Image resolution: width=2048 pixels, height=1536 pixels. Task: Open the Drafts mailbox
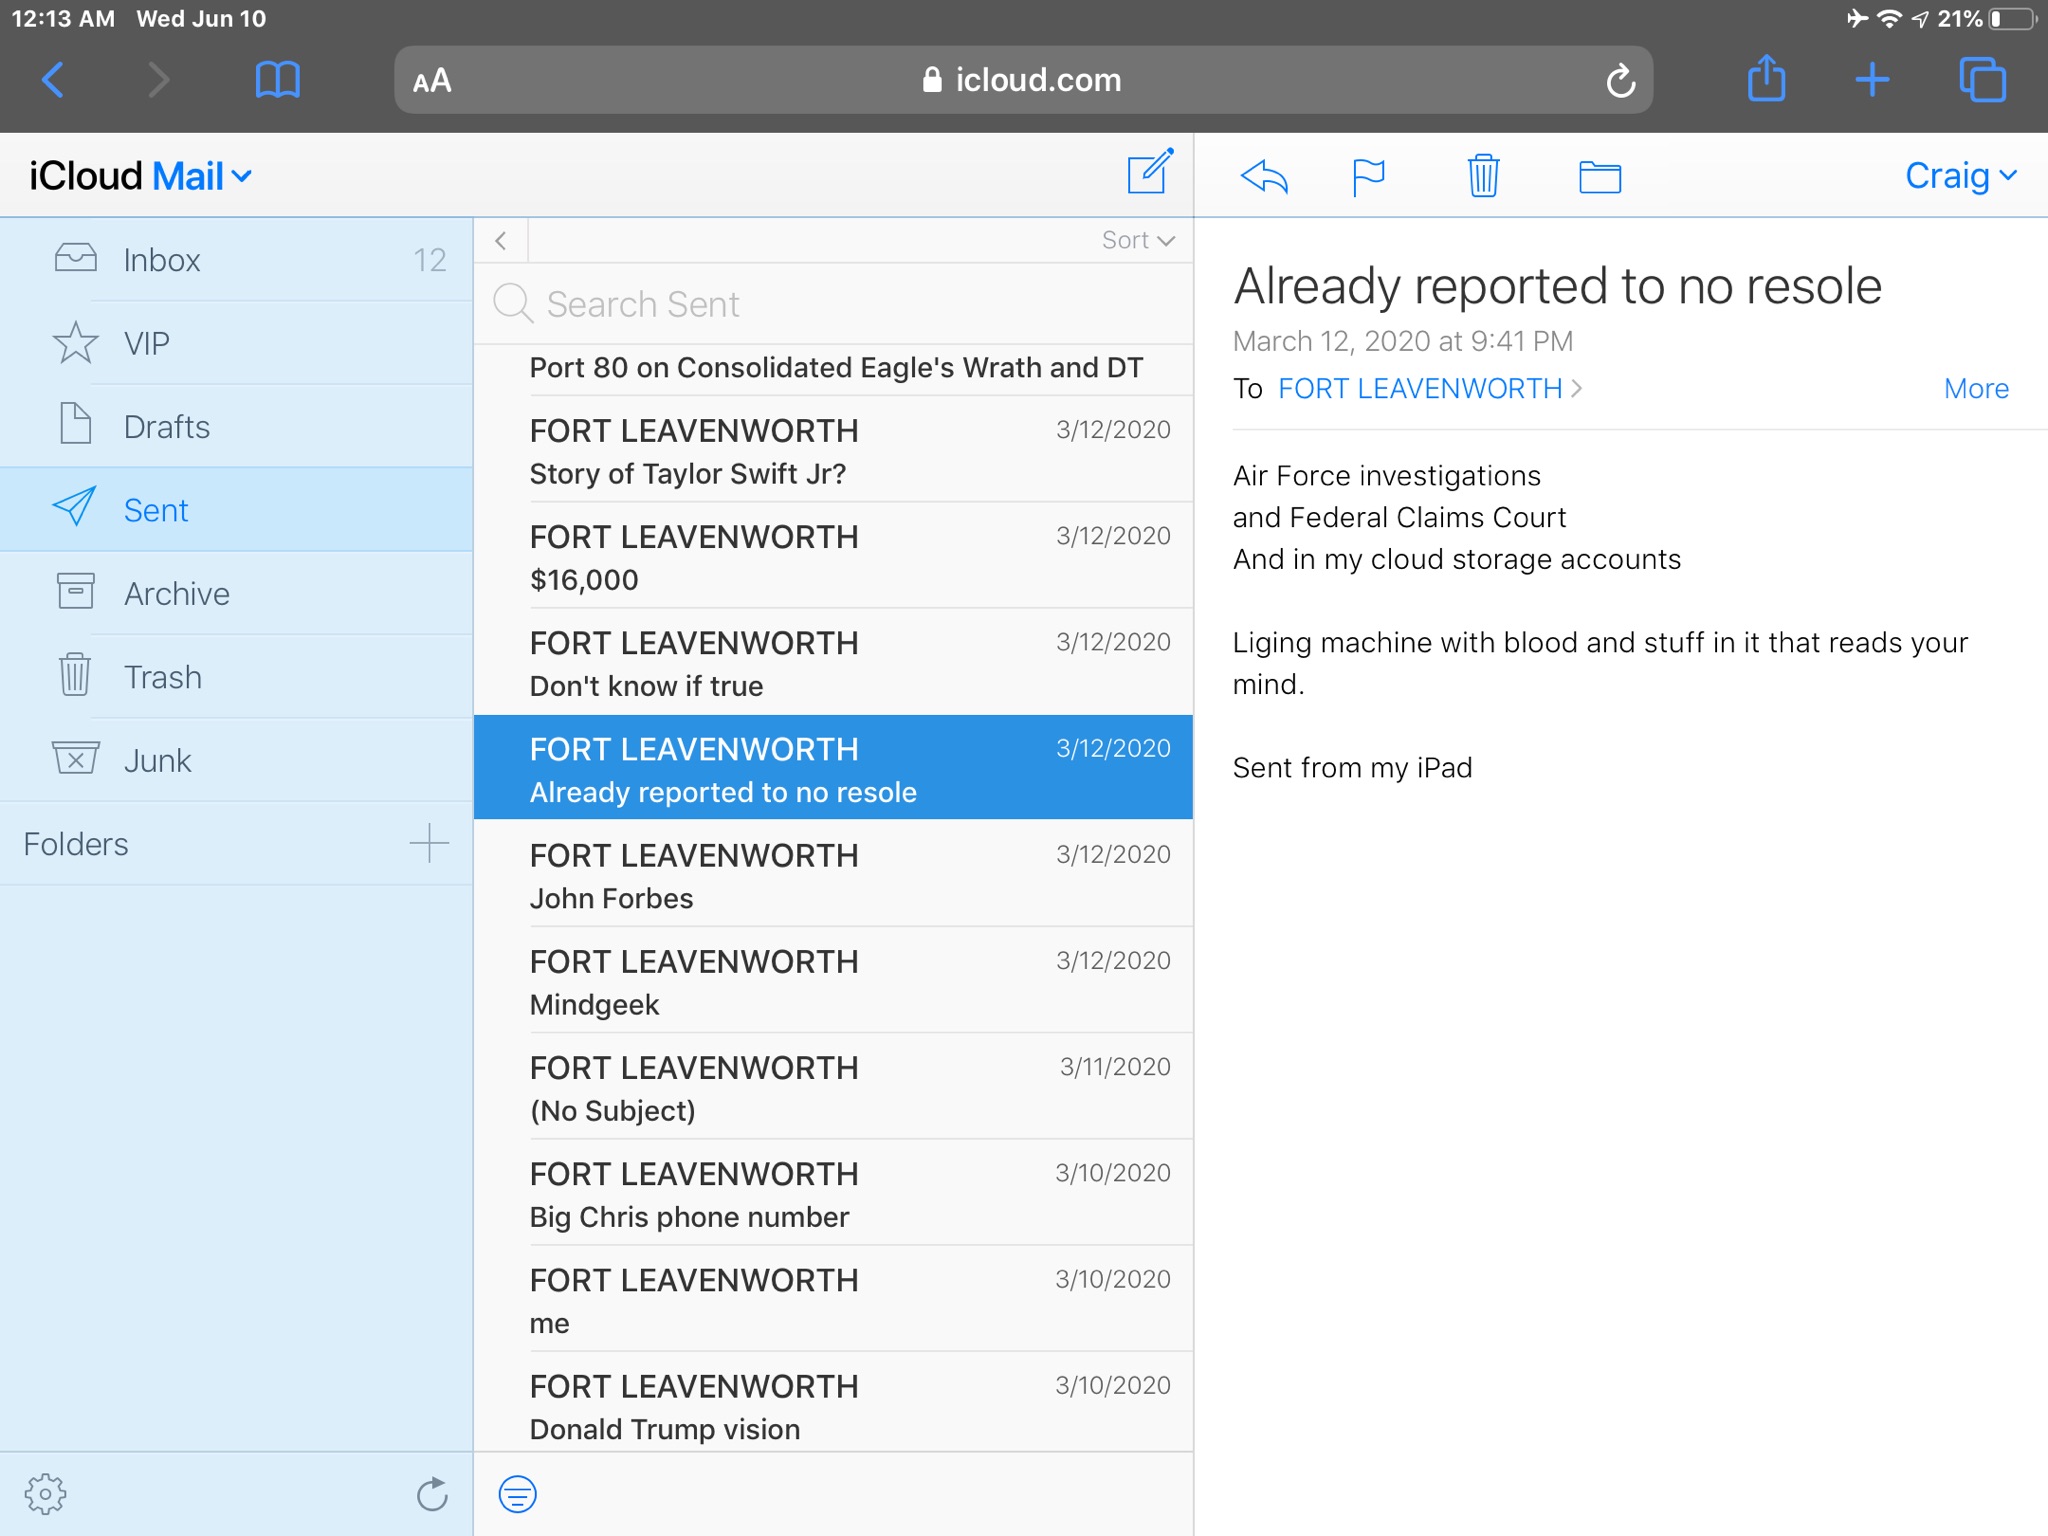[x=236, y=426]
